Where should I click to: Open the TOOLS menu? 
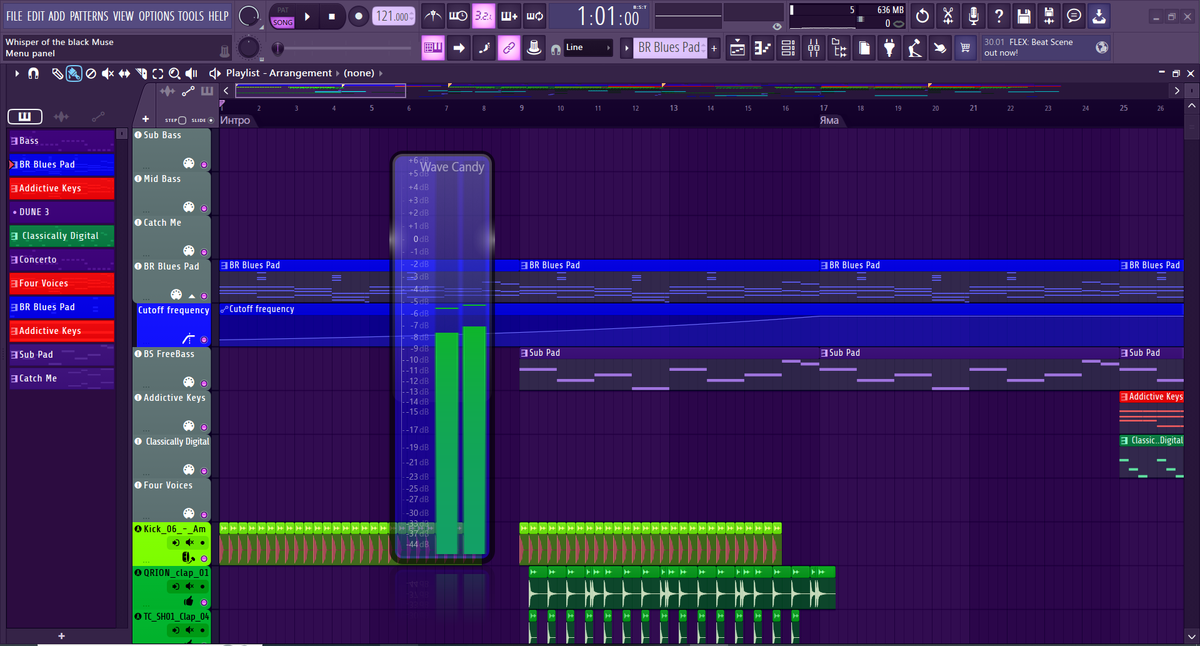pos(190,16)
